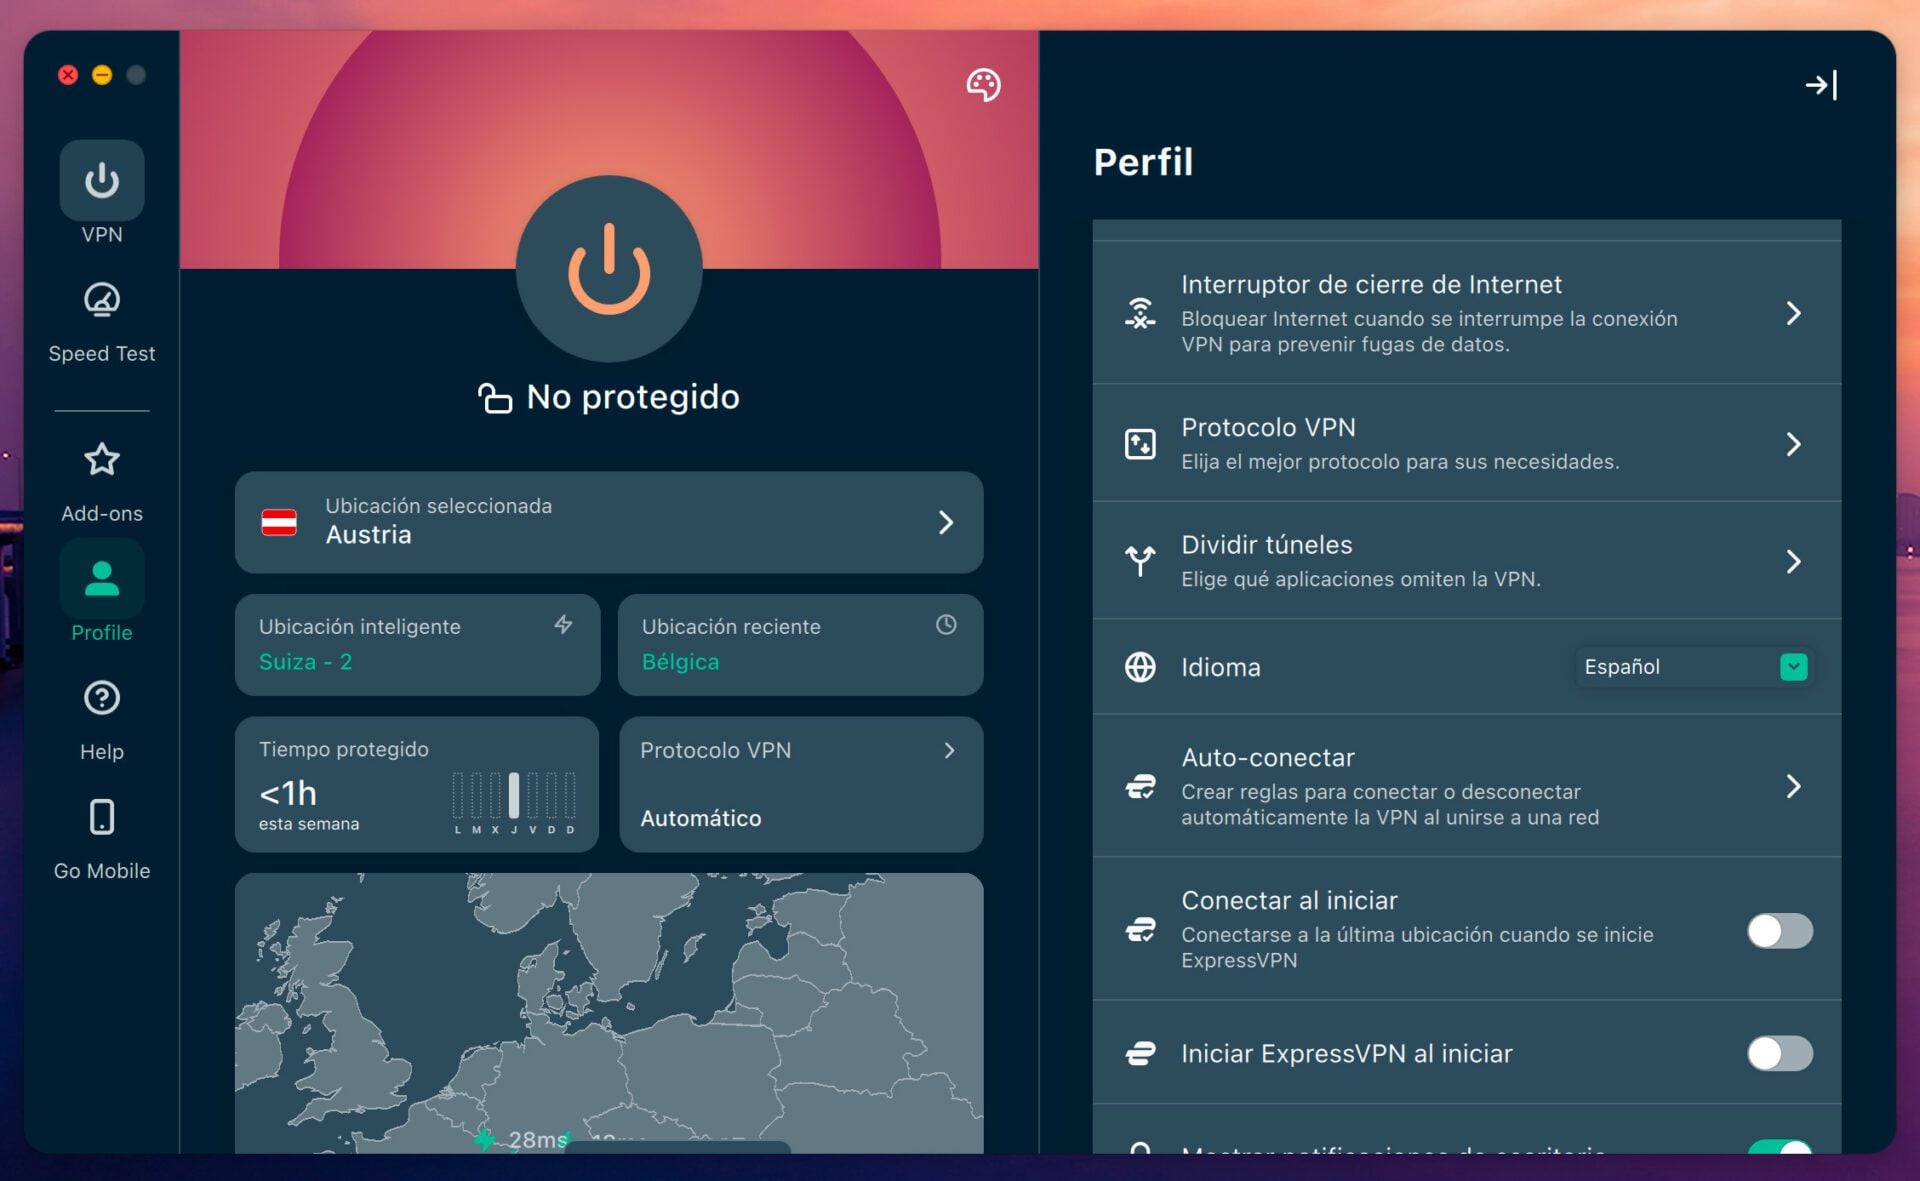Close the window with red button
Viewport: 1920px width, 1181px height.
click(x=68, y=75)
